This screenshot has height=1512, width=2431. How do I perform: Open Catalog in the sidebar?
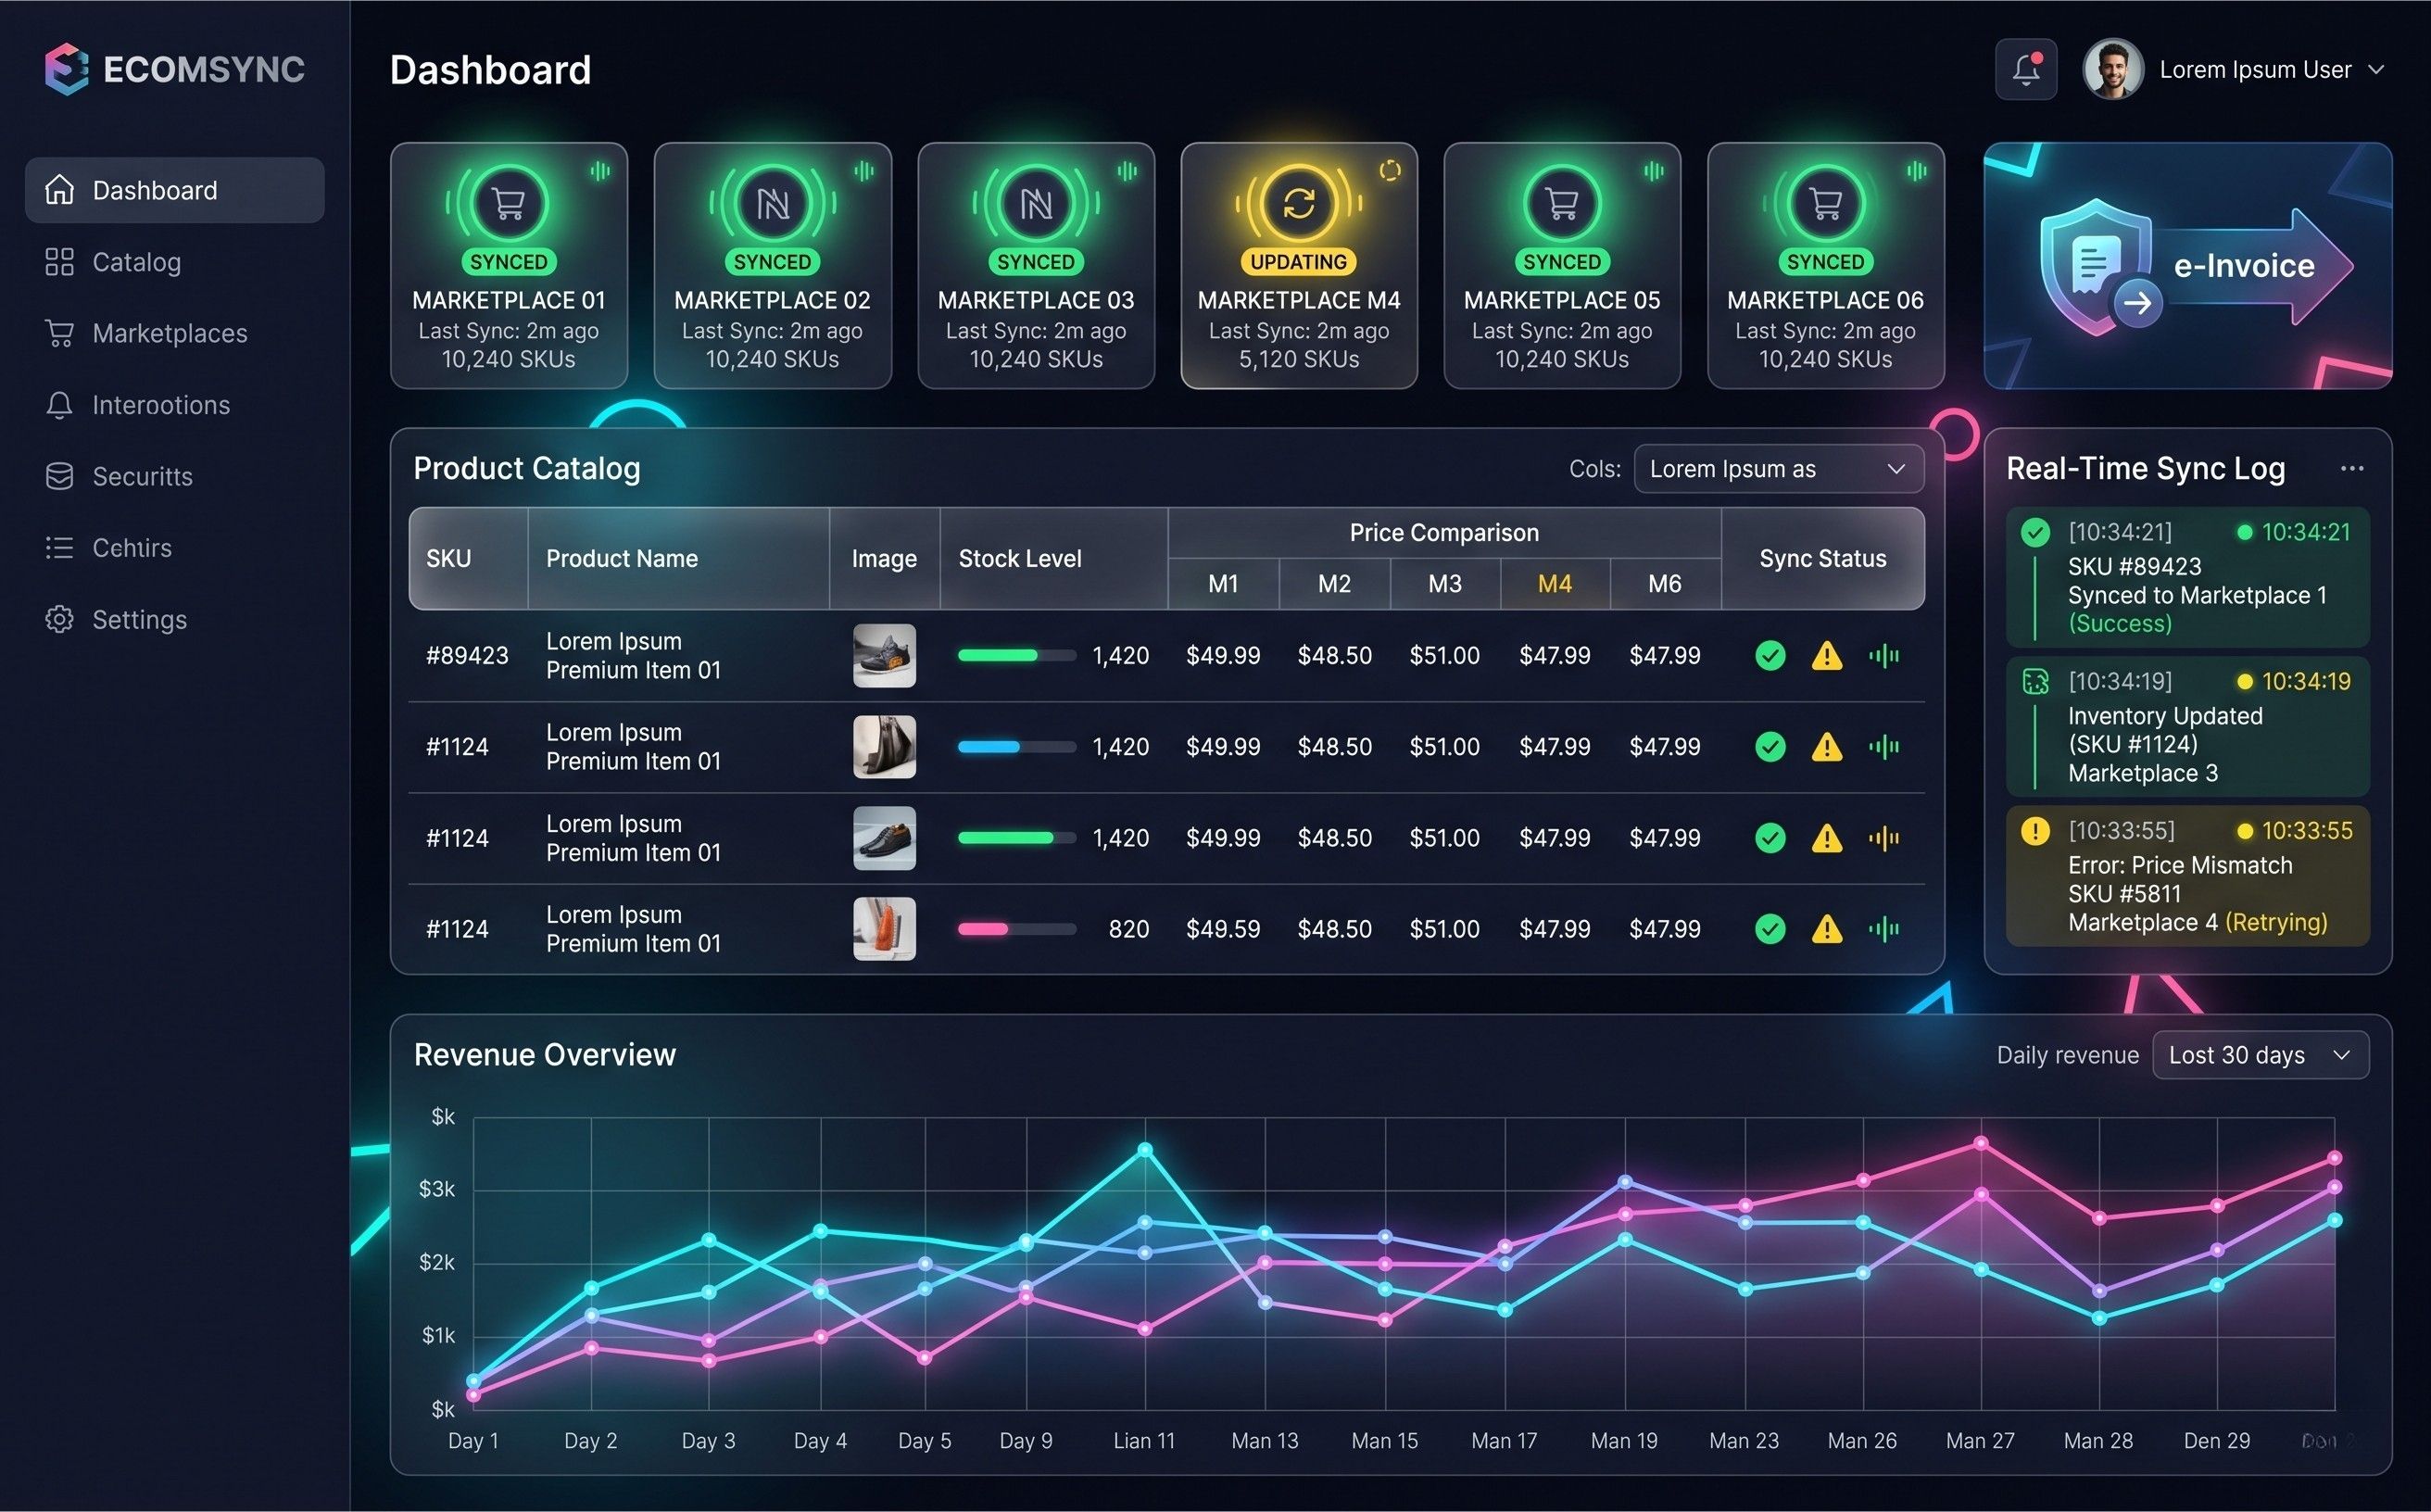point(136,262)
